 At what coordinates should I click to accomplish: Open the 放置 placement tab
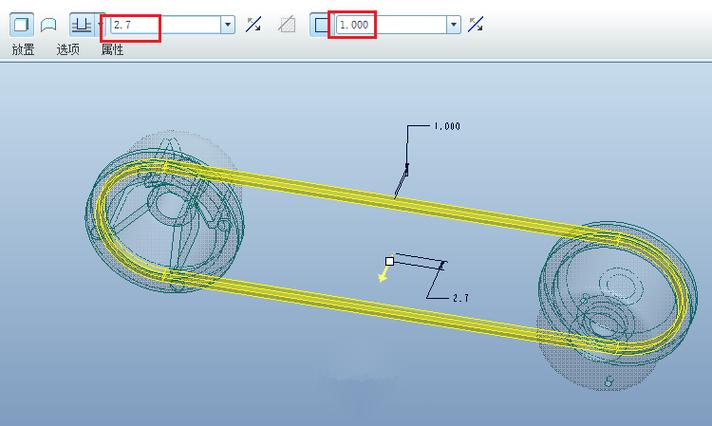[x=22, y=49]
